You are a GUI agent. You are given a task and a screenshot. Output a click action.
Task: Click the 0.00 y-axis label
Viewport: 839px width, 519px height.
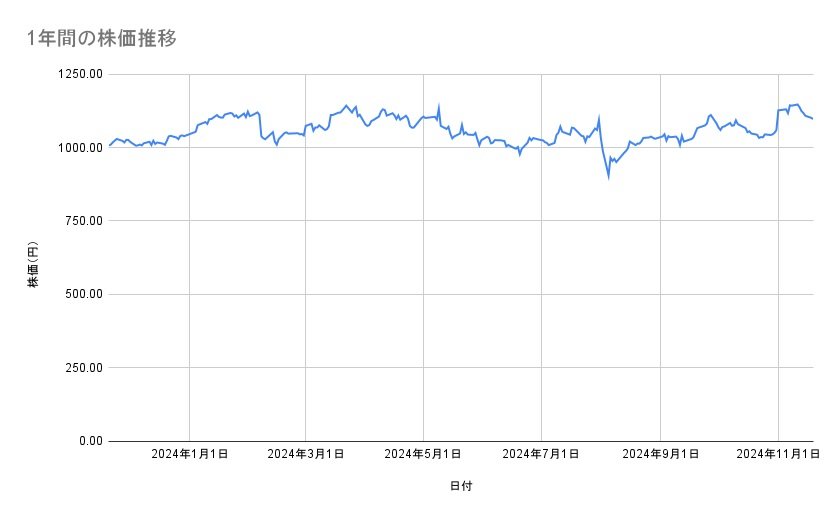(87, 441)
